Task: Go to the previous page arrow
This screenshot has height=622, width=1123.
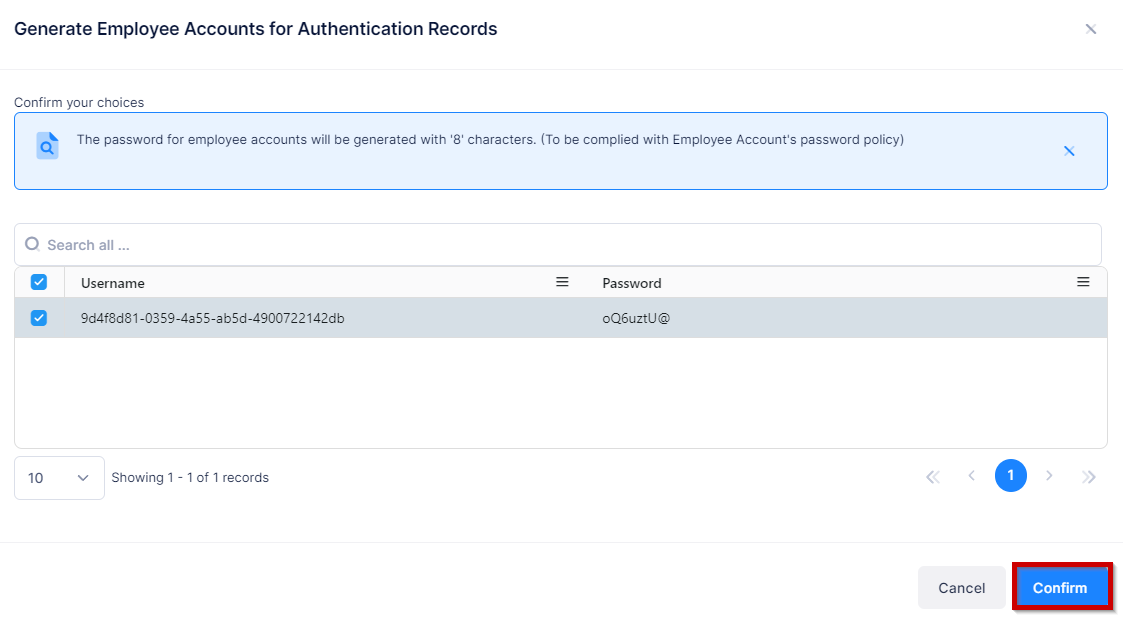Action: click(971, 476)
